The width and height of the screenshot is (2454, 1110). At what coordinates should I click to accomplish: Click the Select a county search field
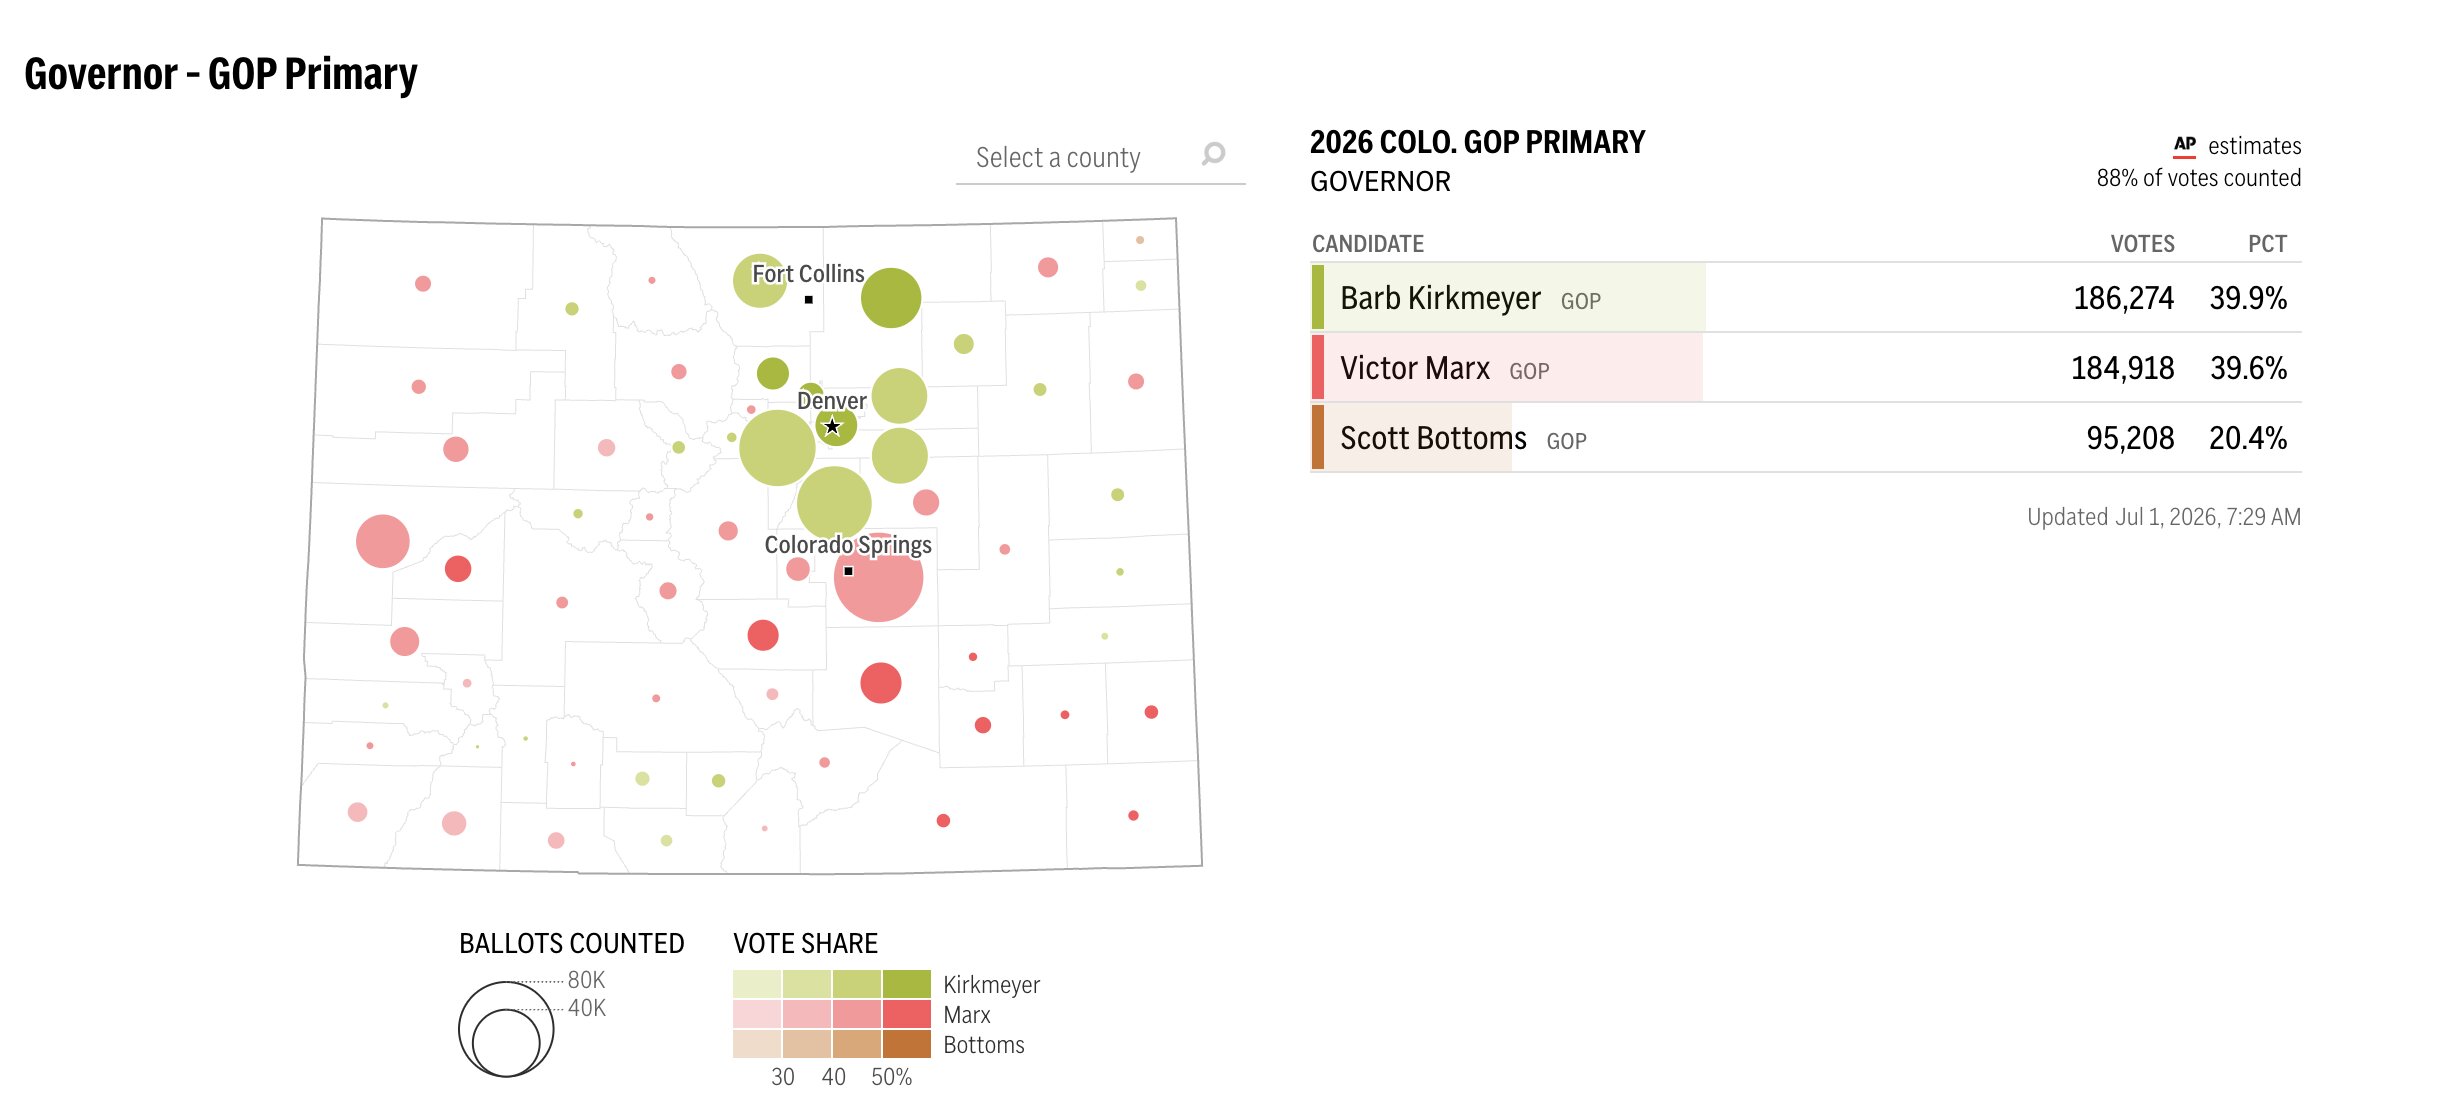pyautogui.click(x=1100, y=157)
